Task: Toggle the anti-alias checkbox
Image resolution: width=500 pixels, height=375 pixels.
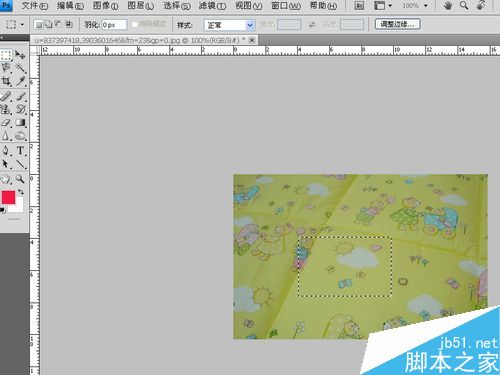Action: (135, 25)
